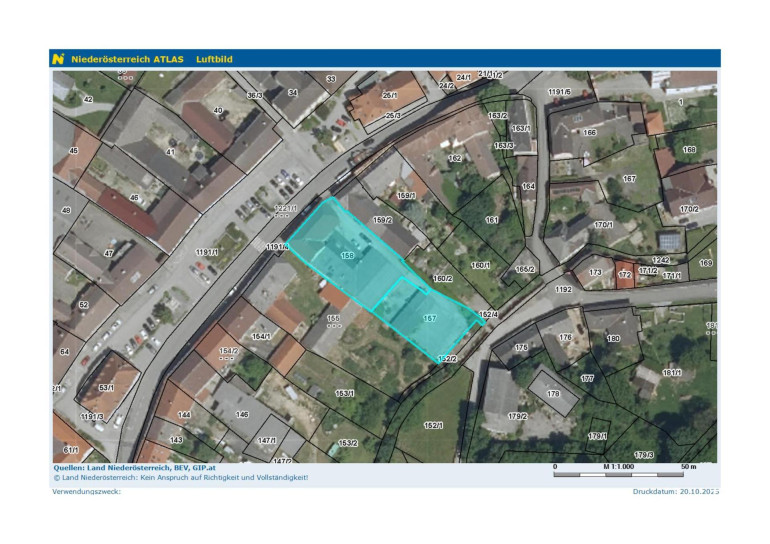Pick parcel 41 in the upper left
This screenshot has width=770, height=544.
tap(170, 153)
